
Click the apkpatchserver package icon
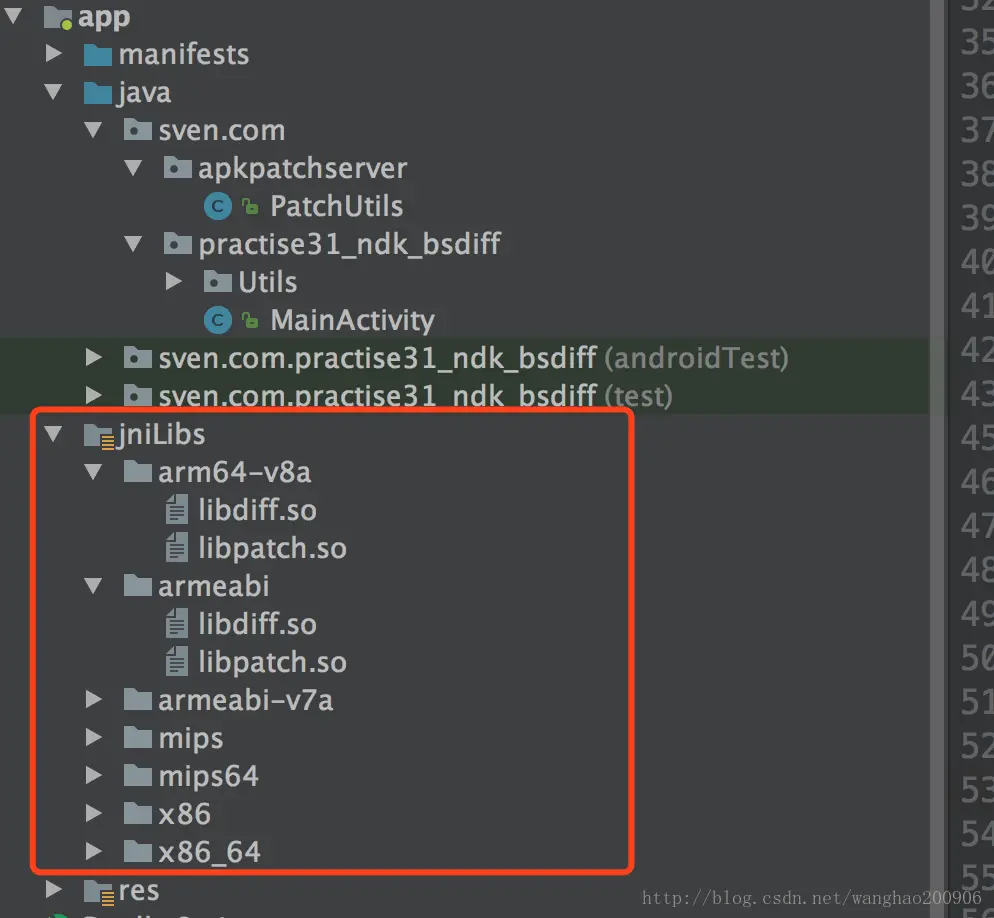tap(178, 168)
